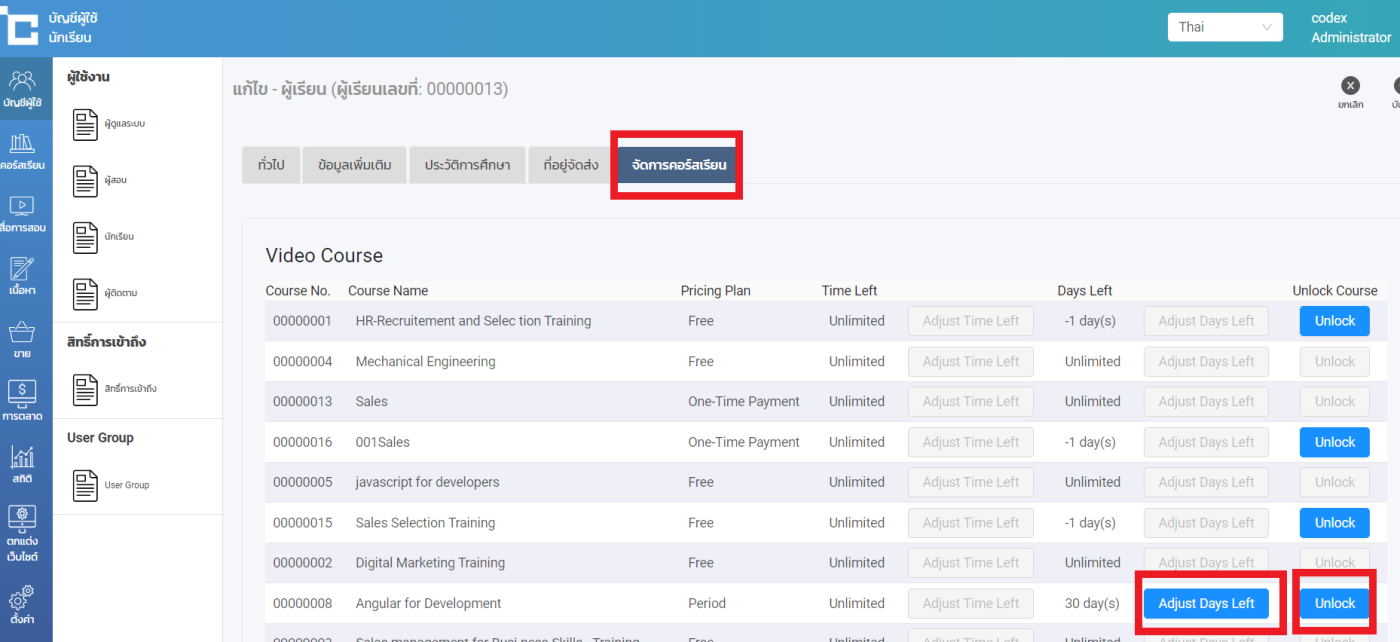
Task: Click Adjust Days Left for Angular course
Action: click(x=1206, y=603)
